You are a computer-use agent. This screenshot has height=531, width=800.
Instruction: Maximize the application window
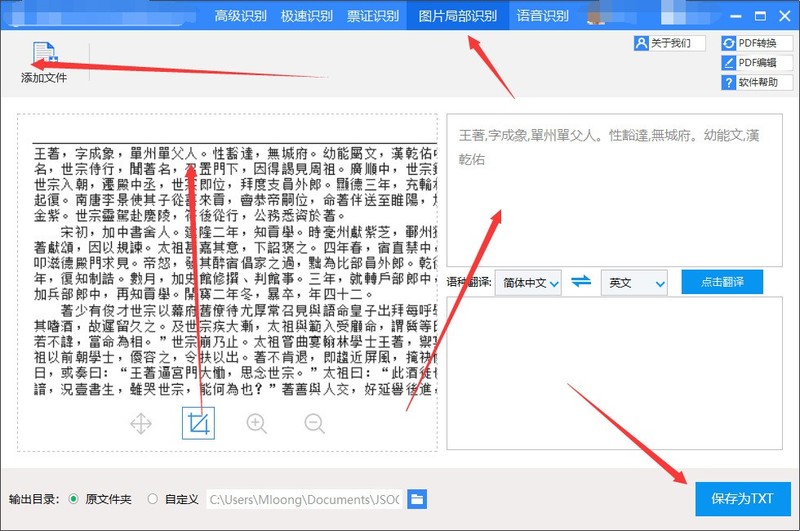[760, 16]
